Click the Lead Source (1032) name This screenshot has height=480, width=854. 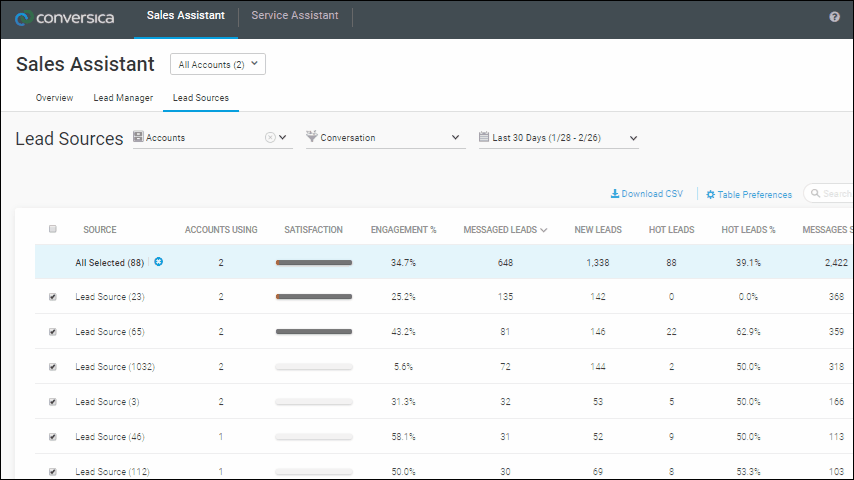[115, 367]
